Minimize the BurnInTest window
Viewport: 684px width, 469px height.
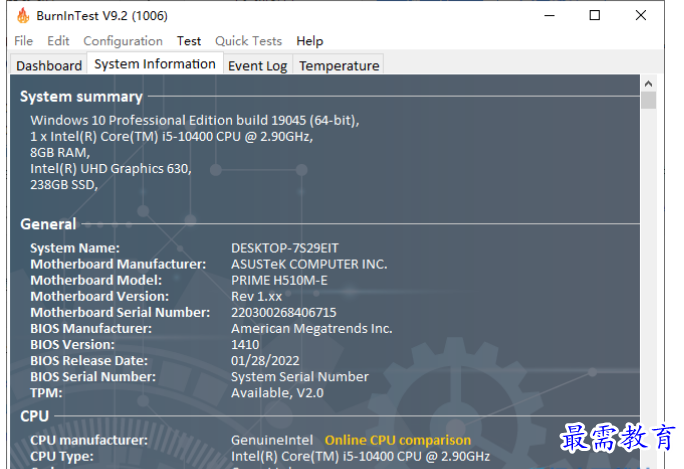click(550, 16)
